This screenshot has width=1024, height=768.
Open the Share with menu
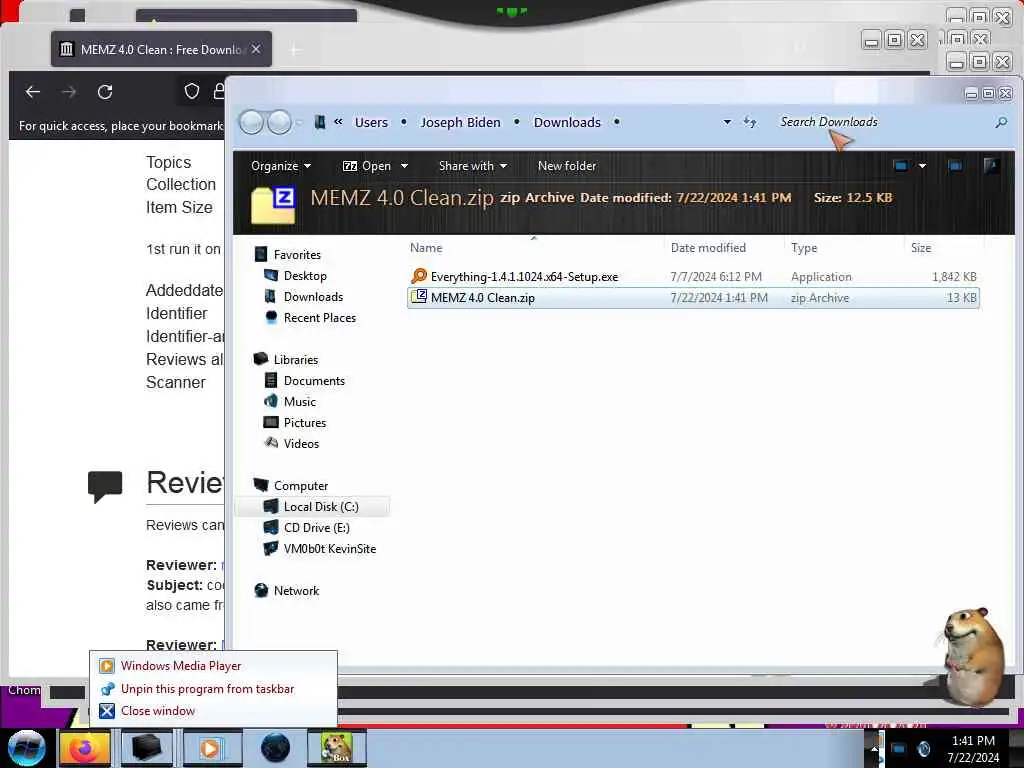[x=473, y=166]
